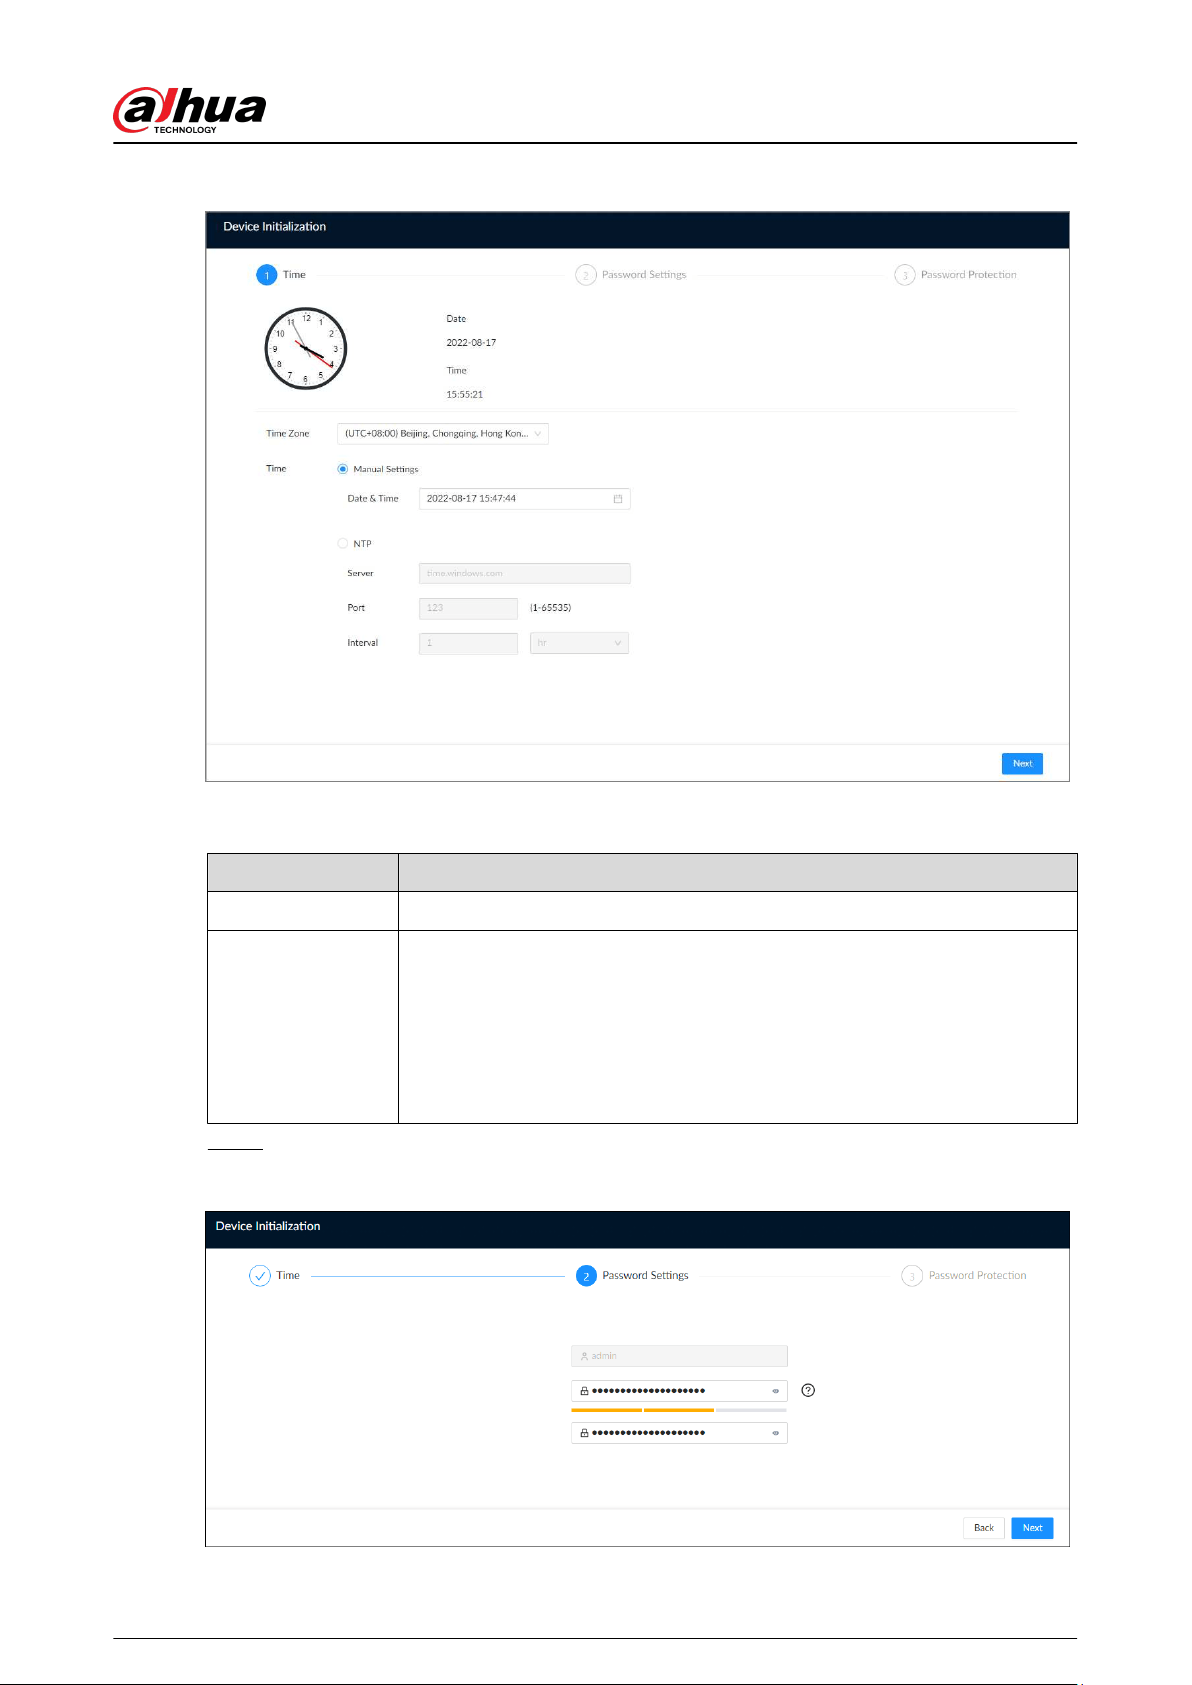Image resolution: width=1192 pixels, height=1685 pixels.
Task: Click the admin username field
Action: (679, 1357)
